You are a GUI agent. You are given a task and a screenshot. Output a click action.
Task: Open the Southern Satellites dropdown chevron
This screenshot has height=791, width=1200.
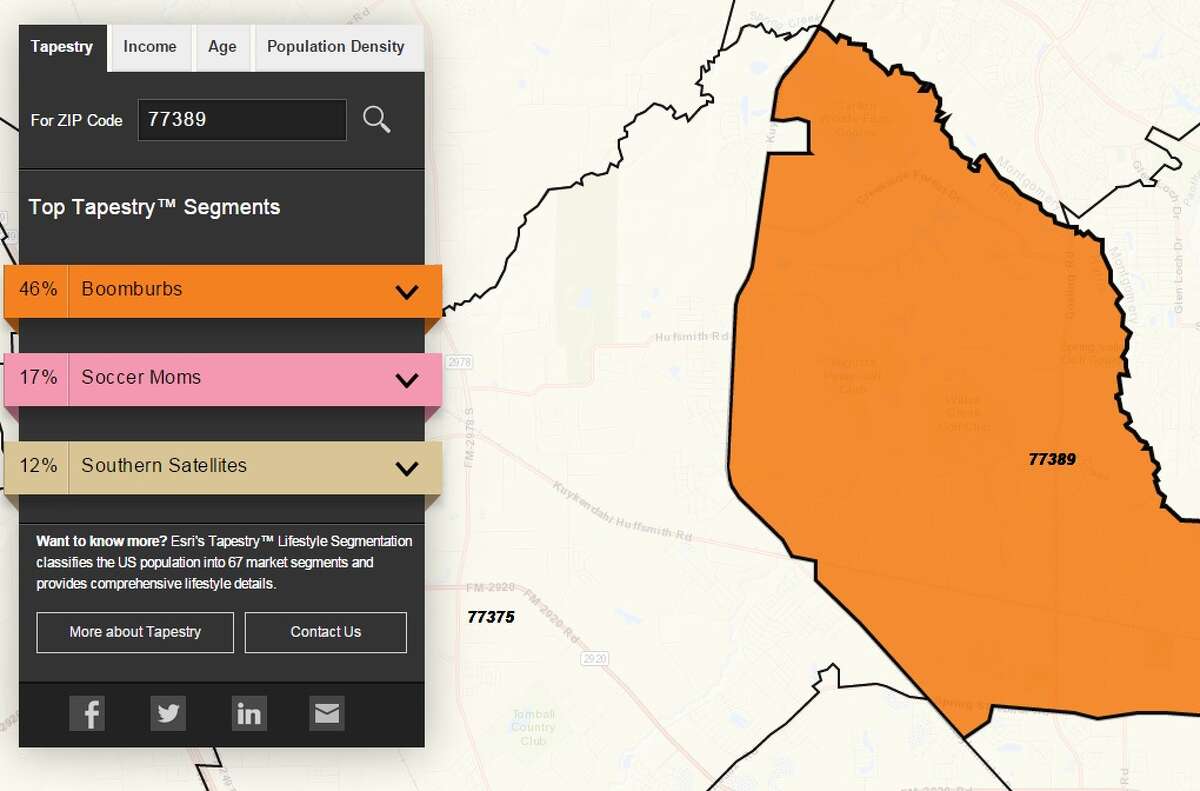406,468
